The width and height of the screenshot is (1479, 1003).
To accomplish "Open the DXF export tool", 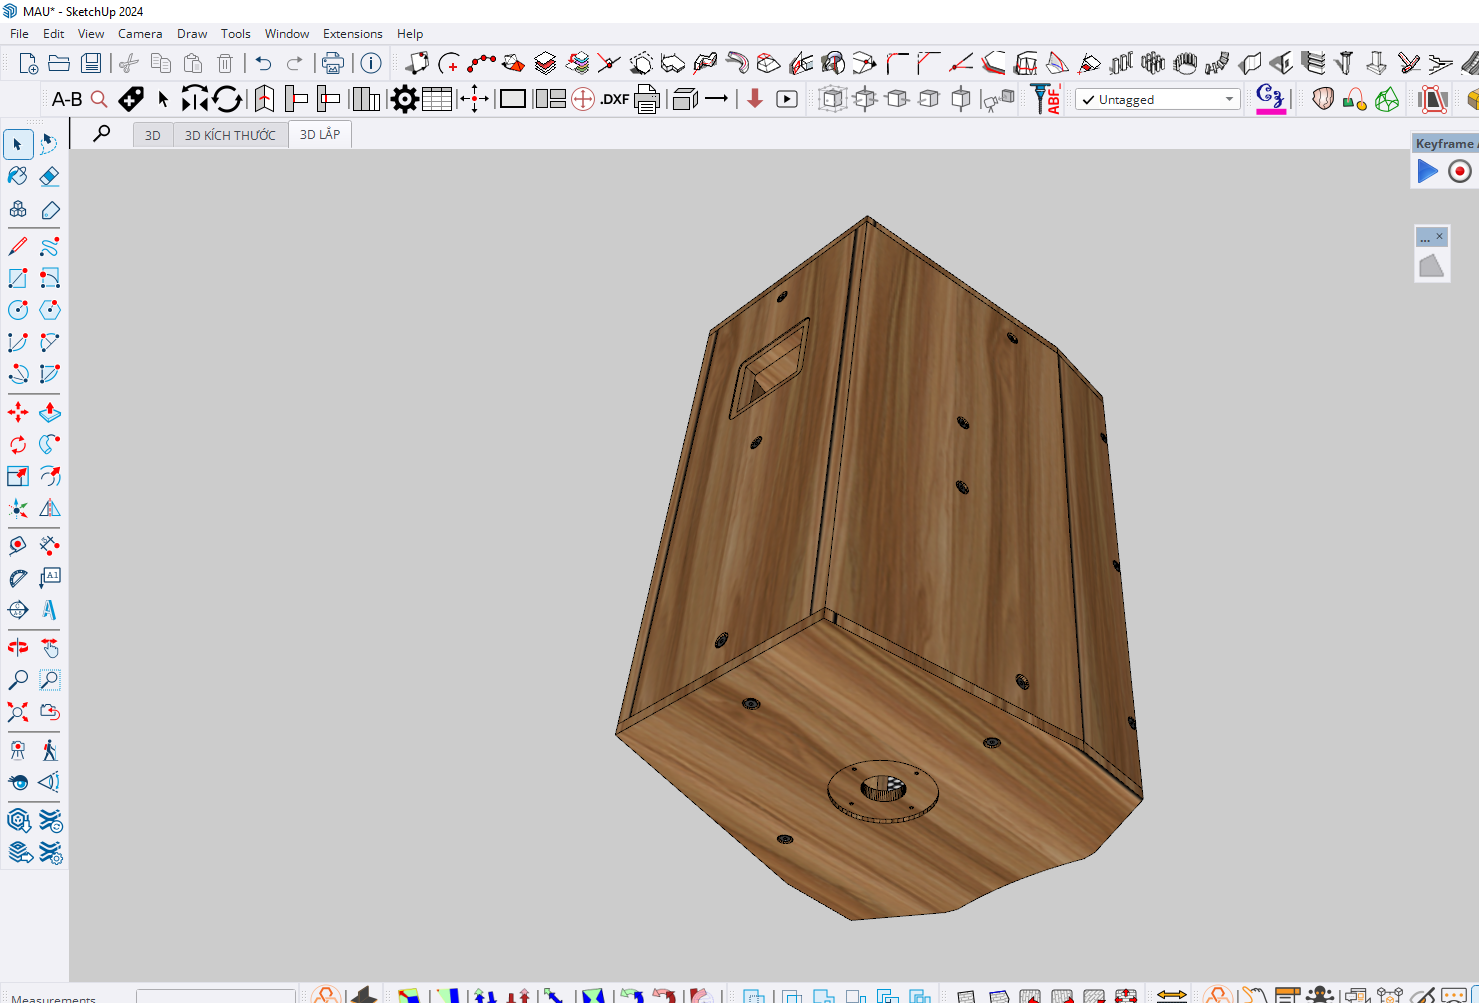I will point(614,99).
